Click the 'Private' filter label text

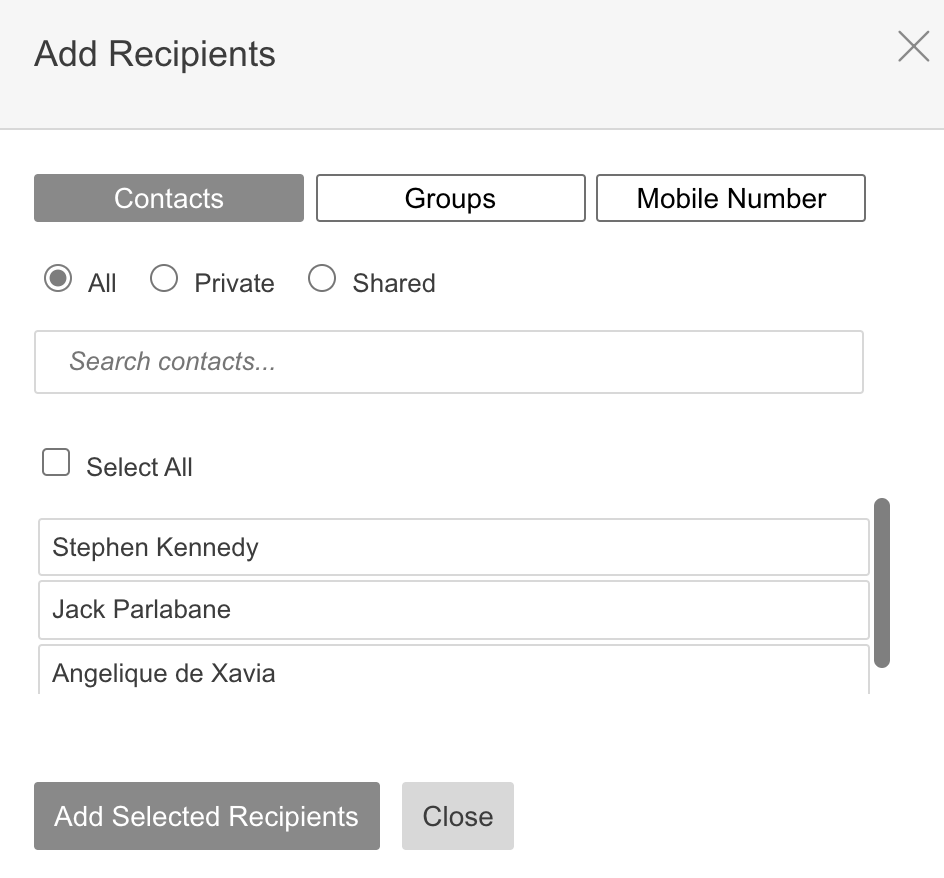point(234,283)
